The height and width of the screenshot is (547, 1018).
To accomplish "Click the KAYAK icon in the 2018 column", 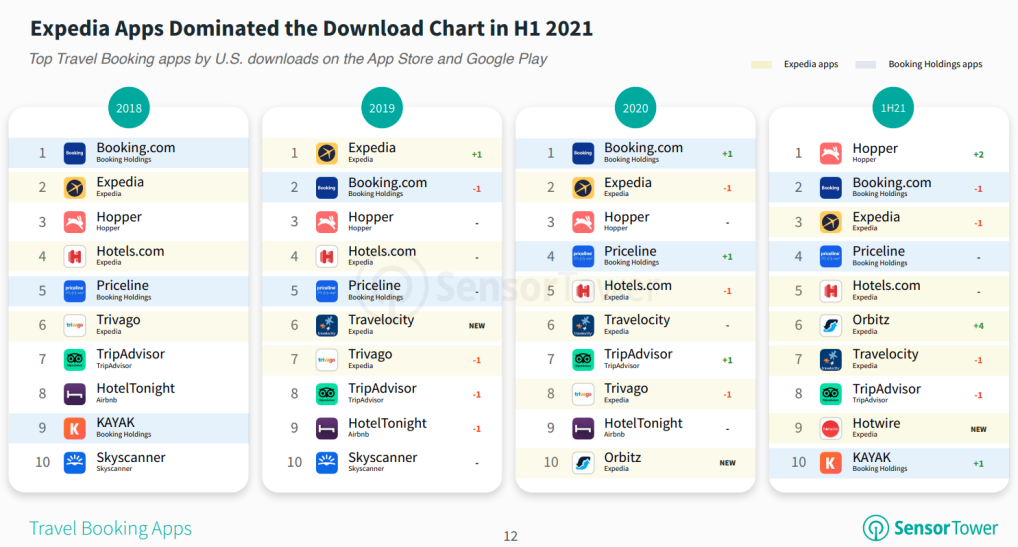I will (75, 428).
